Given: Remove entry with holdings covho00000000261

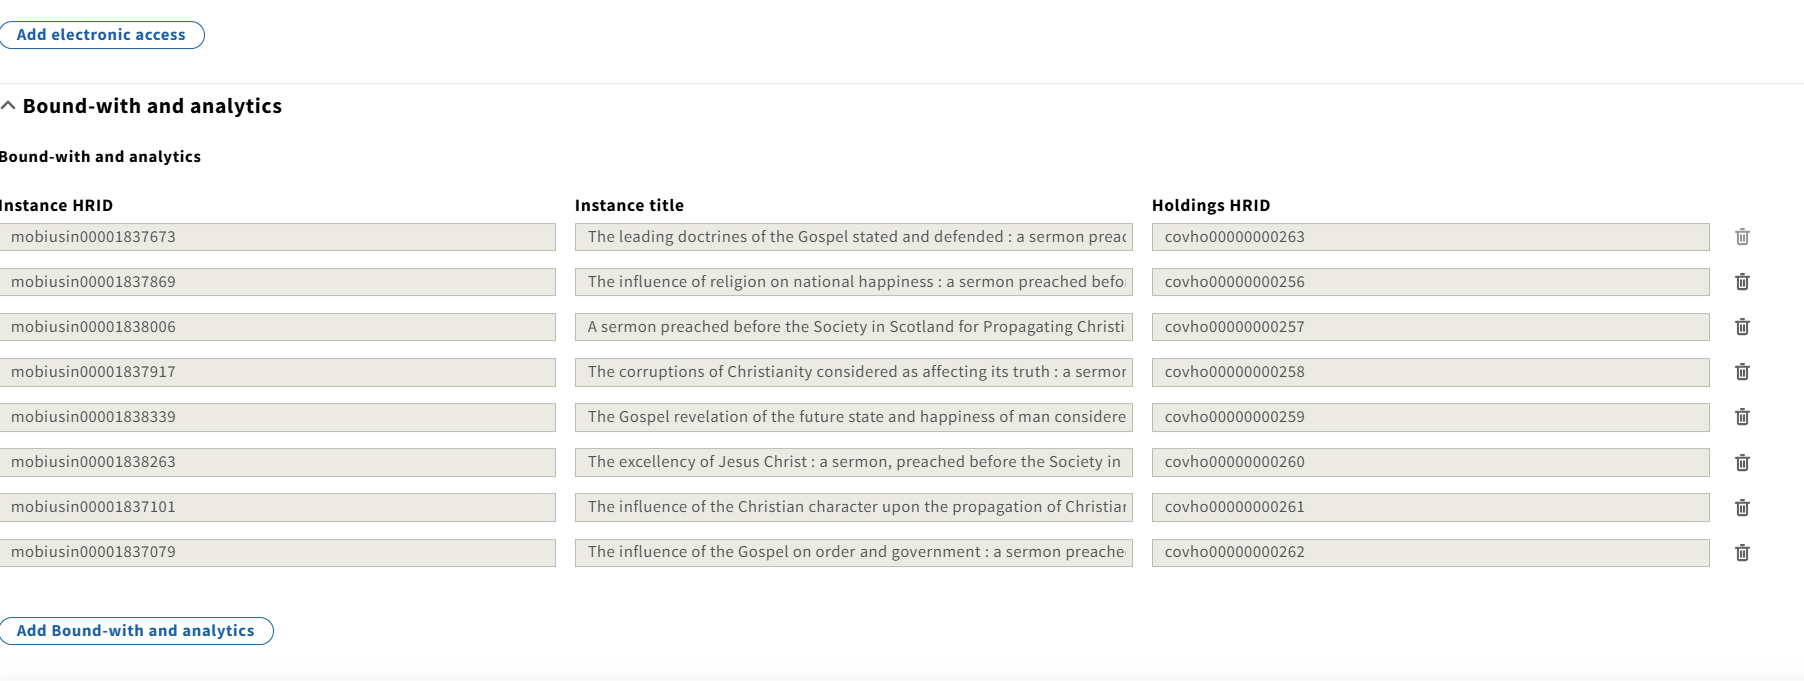Looking at the screenshot, I should click(1742, 507).
